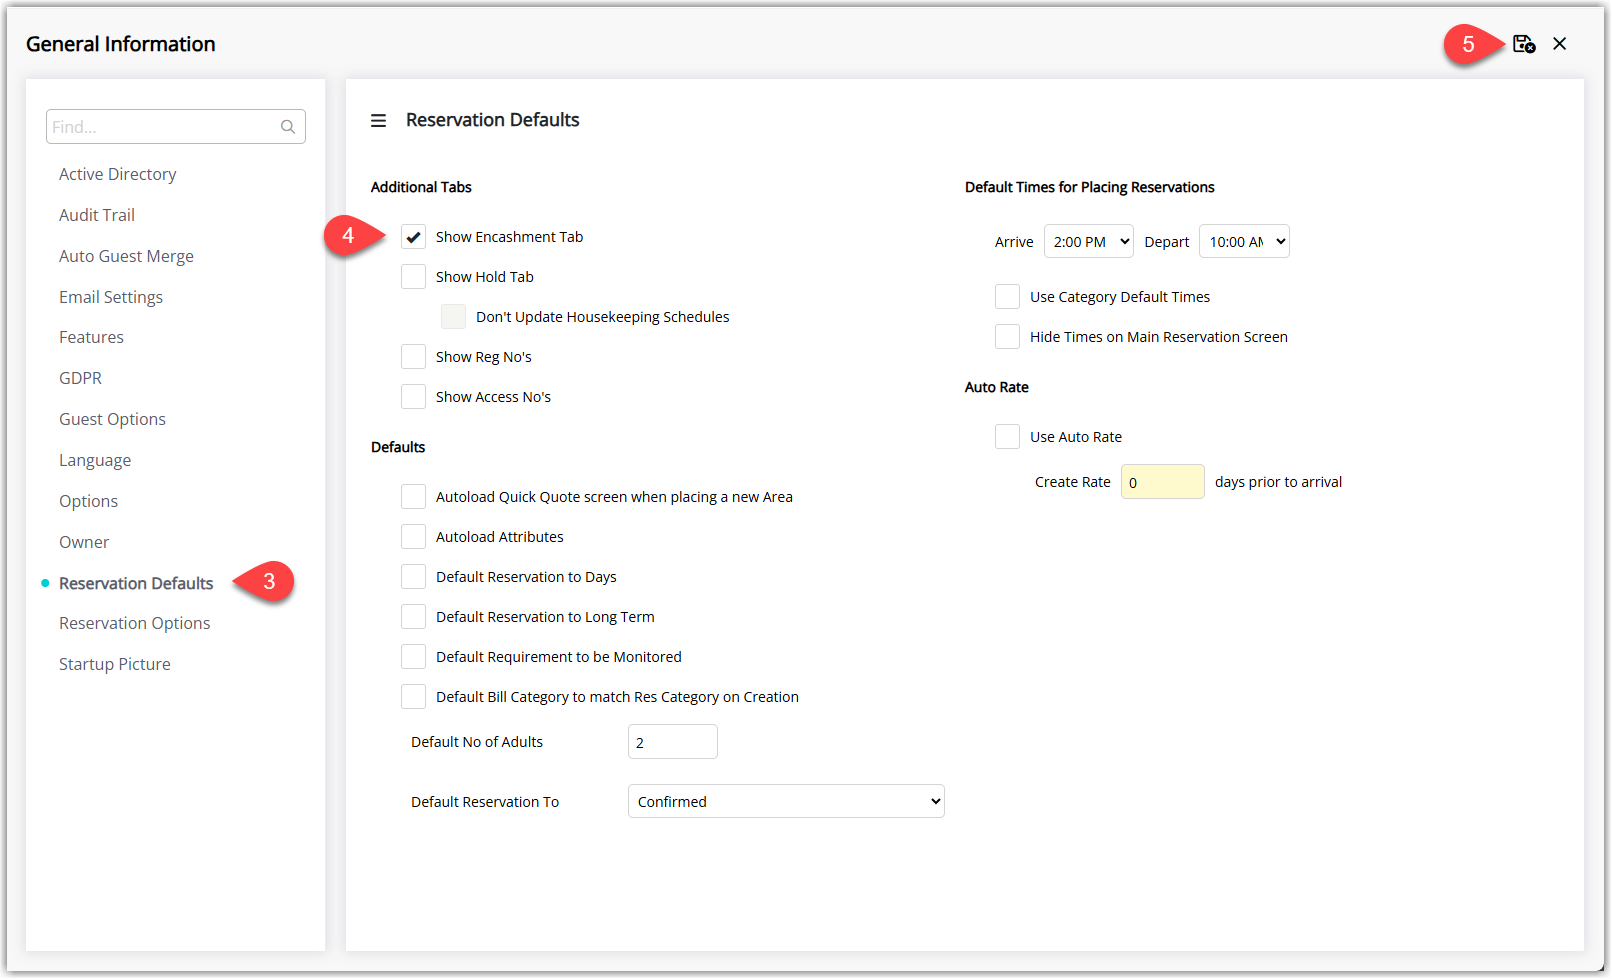This screenshot has height=979, width=1612.
Task: Check Autoload Quick Quote screen option
Action: tap(414, 497)
